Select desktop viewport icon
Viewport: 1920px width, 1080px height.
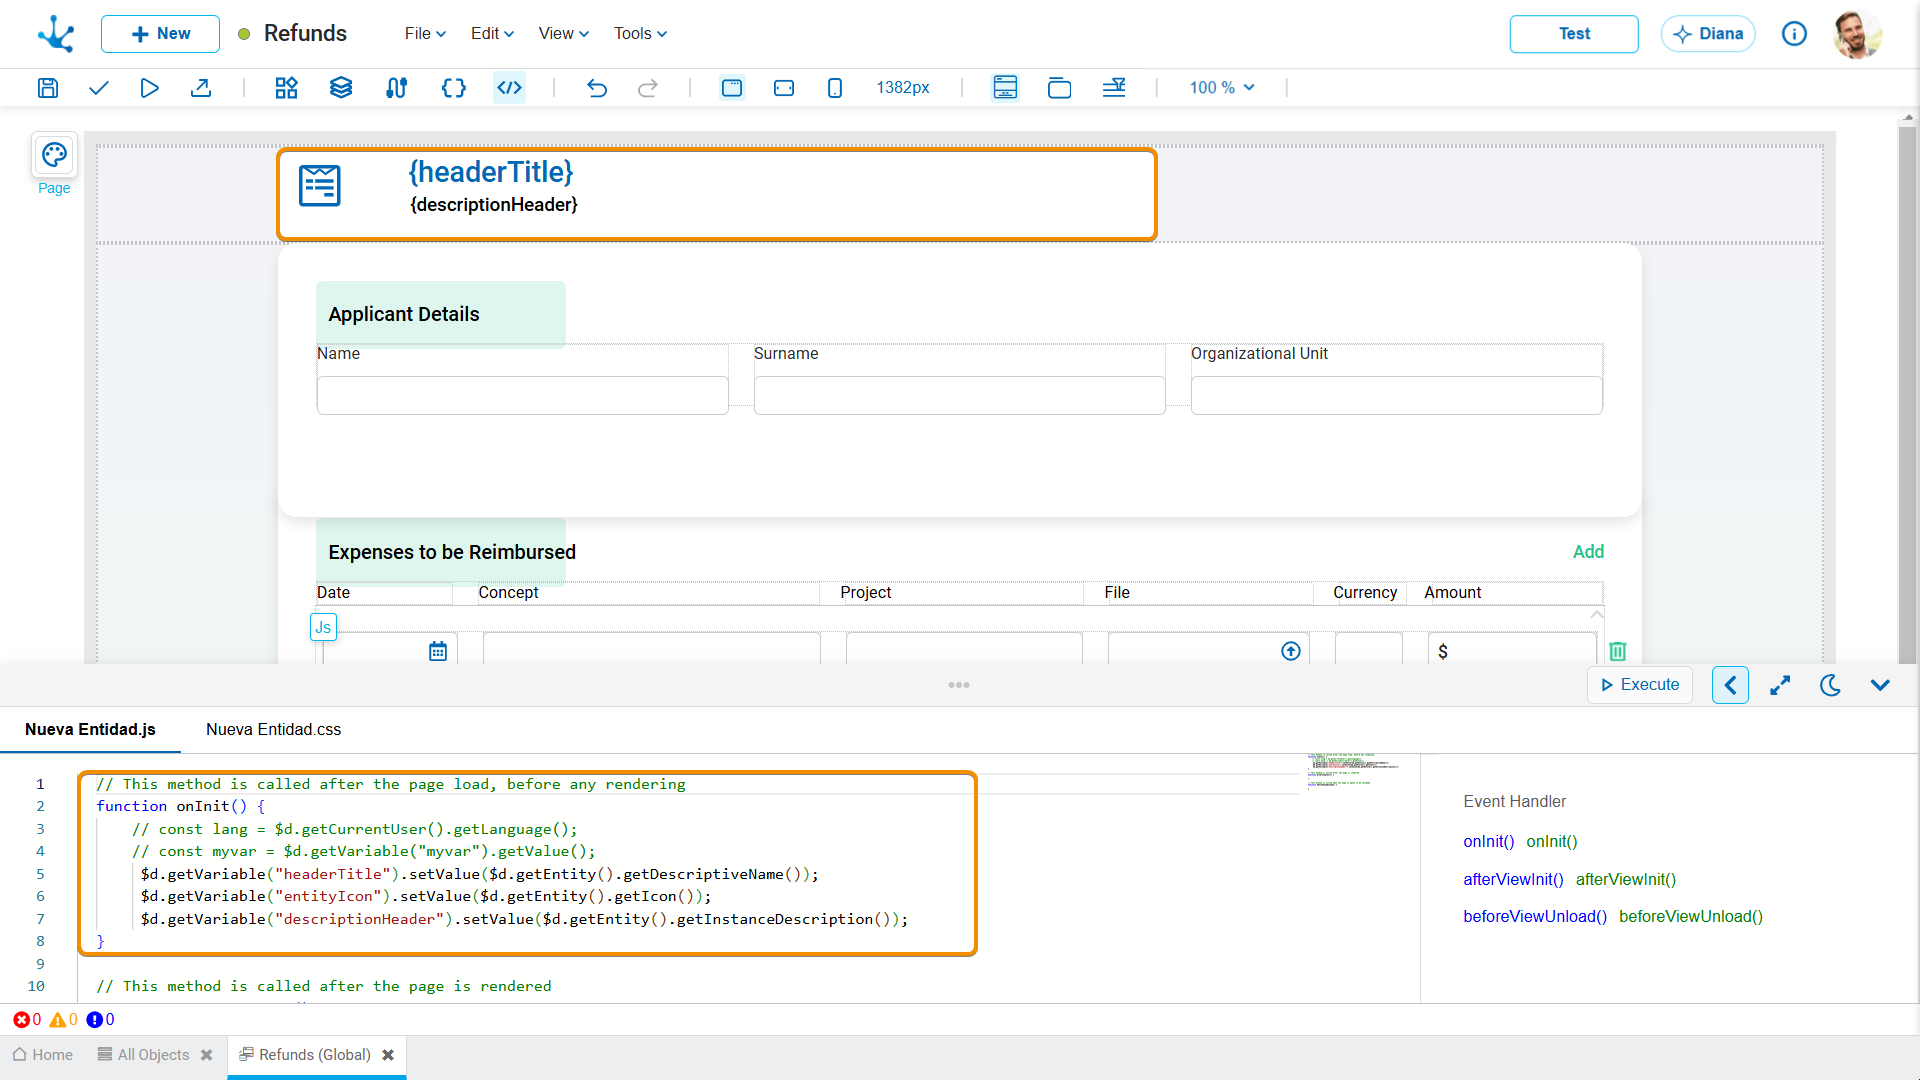coord(732,88)
